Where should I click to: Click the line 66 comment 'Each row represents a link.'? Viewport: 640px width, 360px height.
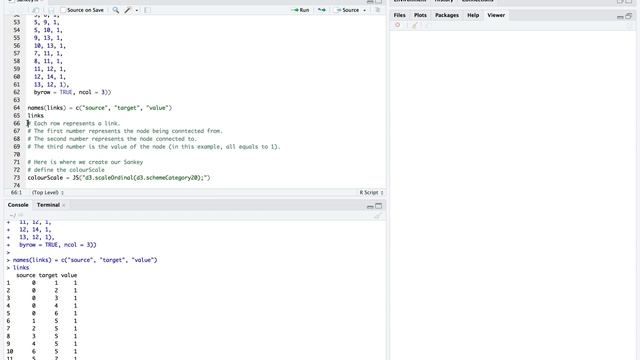point(74,123)
